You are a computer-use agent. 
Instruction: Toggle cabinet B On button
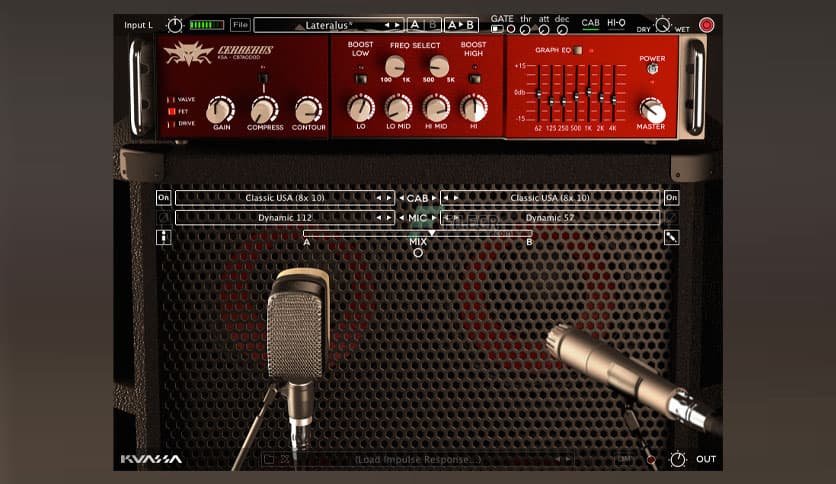[671, 198]
